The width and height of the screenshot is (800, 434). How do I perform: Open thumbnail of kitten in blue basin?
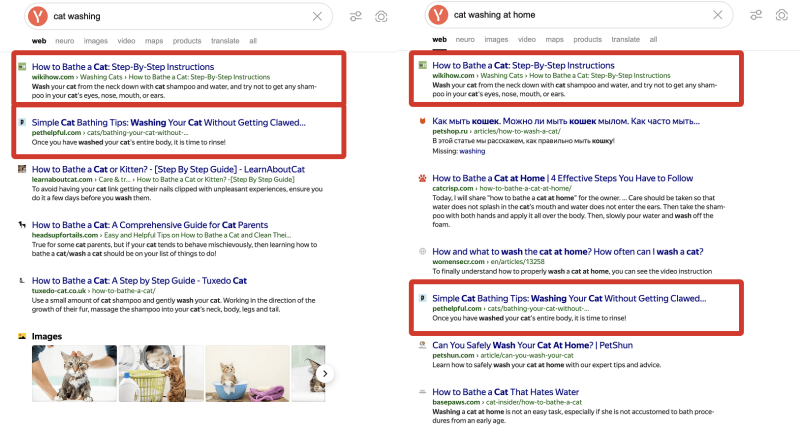[247, 373]
